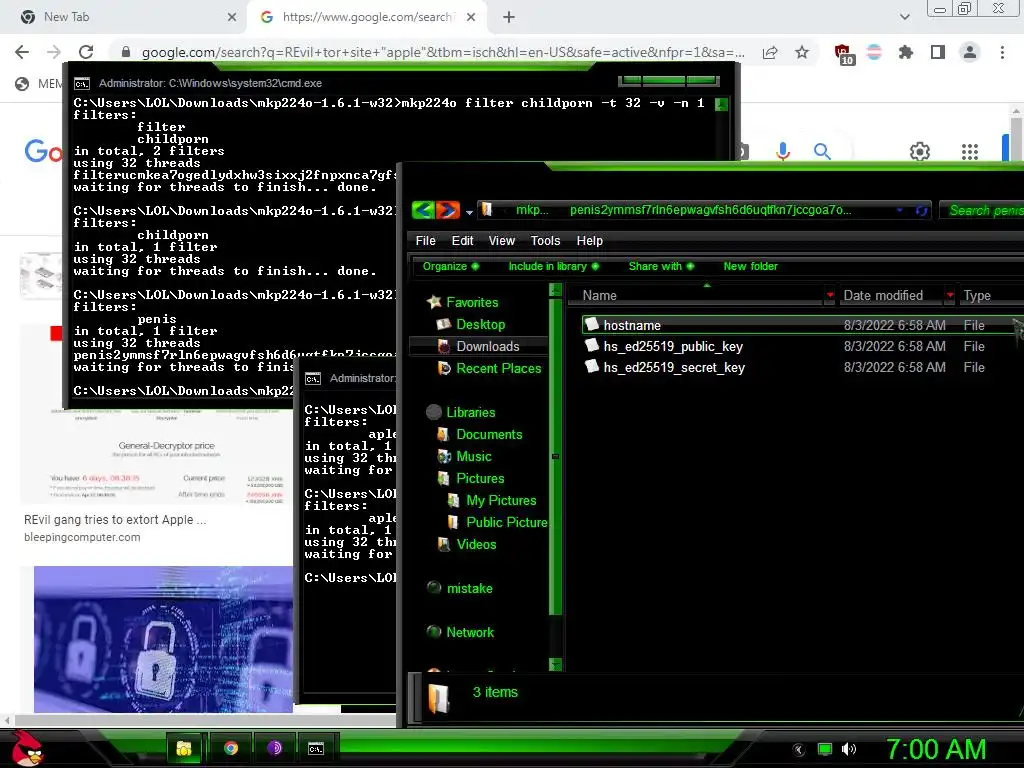Open the Google apps grid
Viewport: 1024px width, 768px height.
point(970,152)
